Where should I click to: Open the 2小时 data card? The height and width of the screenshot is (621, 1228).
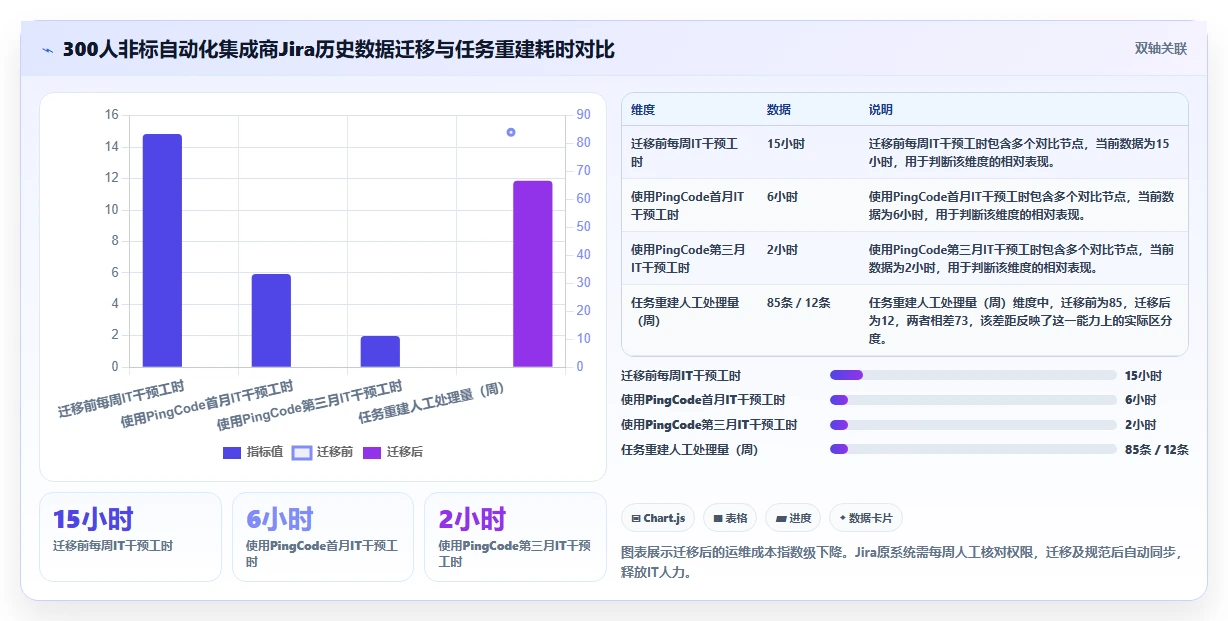[515, 537]
